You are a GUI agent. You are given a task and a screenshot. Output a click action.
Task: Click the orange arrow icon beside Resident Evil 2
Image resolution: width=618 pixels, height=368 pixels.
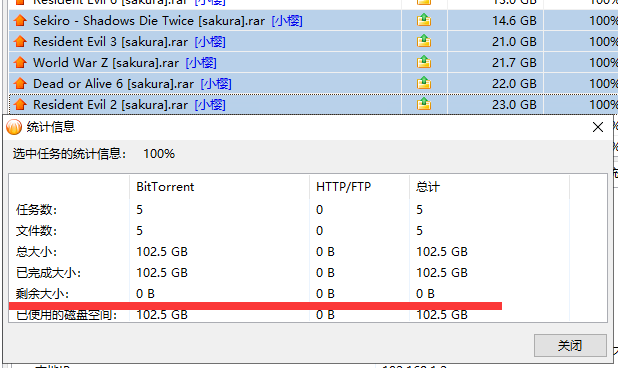tap(20, 104)
